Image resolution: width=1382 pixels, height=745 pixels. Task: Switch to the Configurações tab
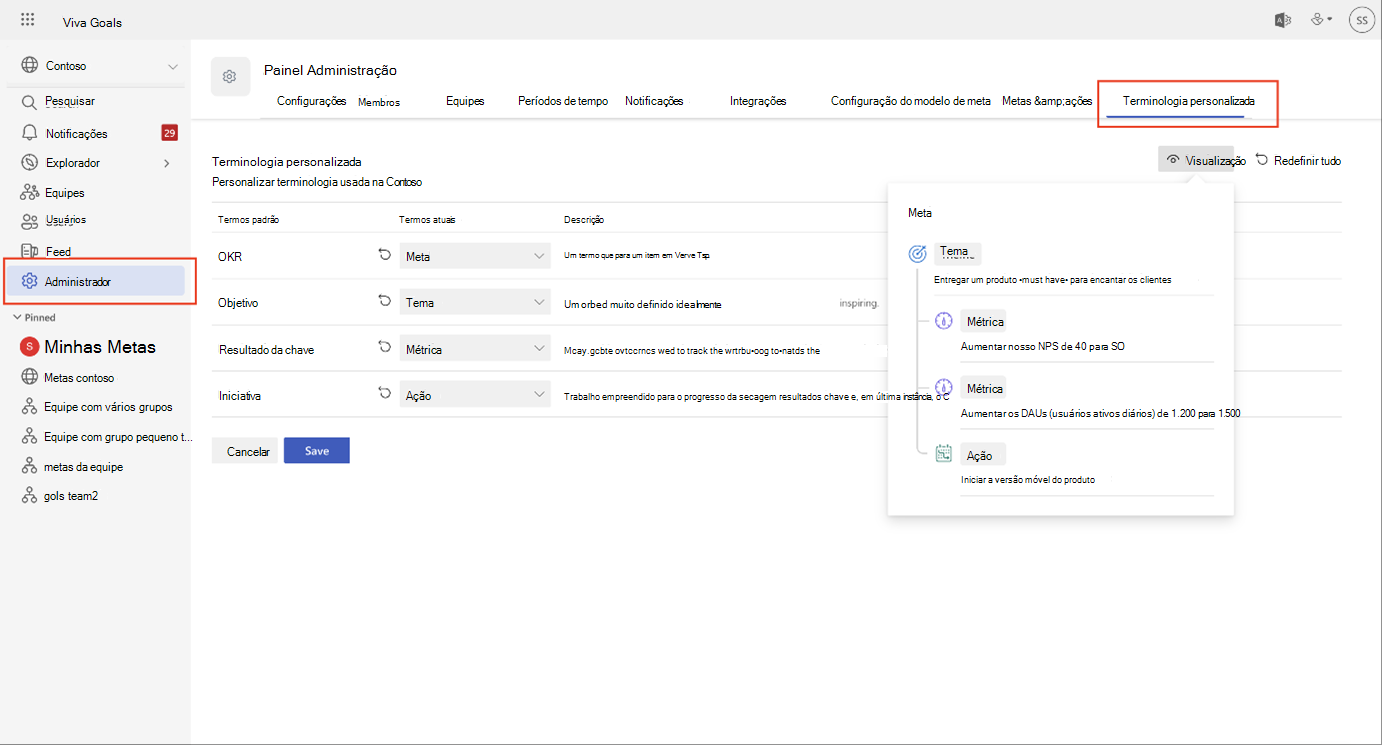[x=311, y=101]
